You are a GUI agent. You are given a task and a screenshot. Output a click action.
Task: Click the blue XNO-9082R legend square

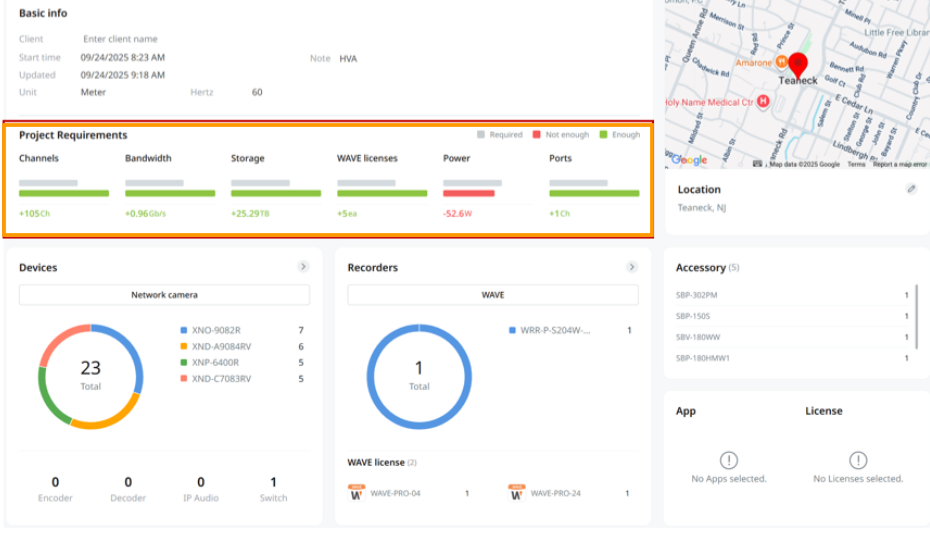click(184, 330)
